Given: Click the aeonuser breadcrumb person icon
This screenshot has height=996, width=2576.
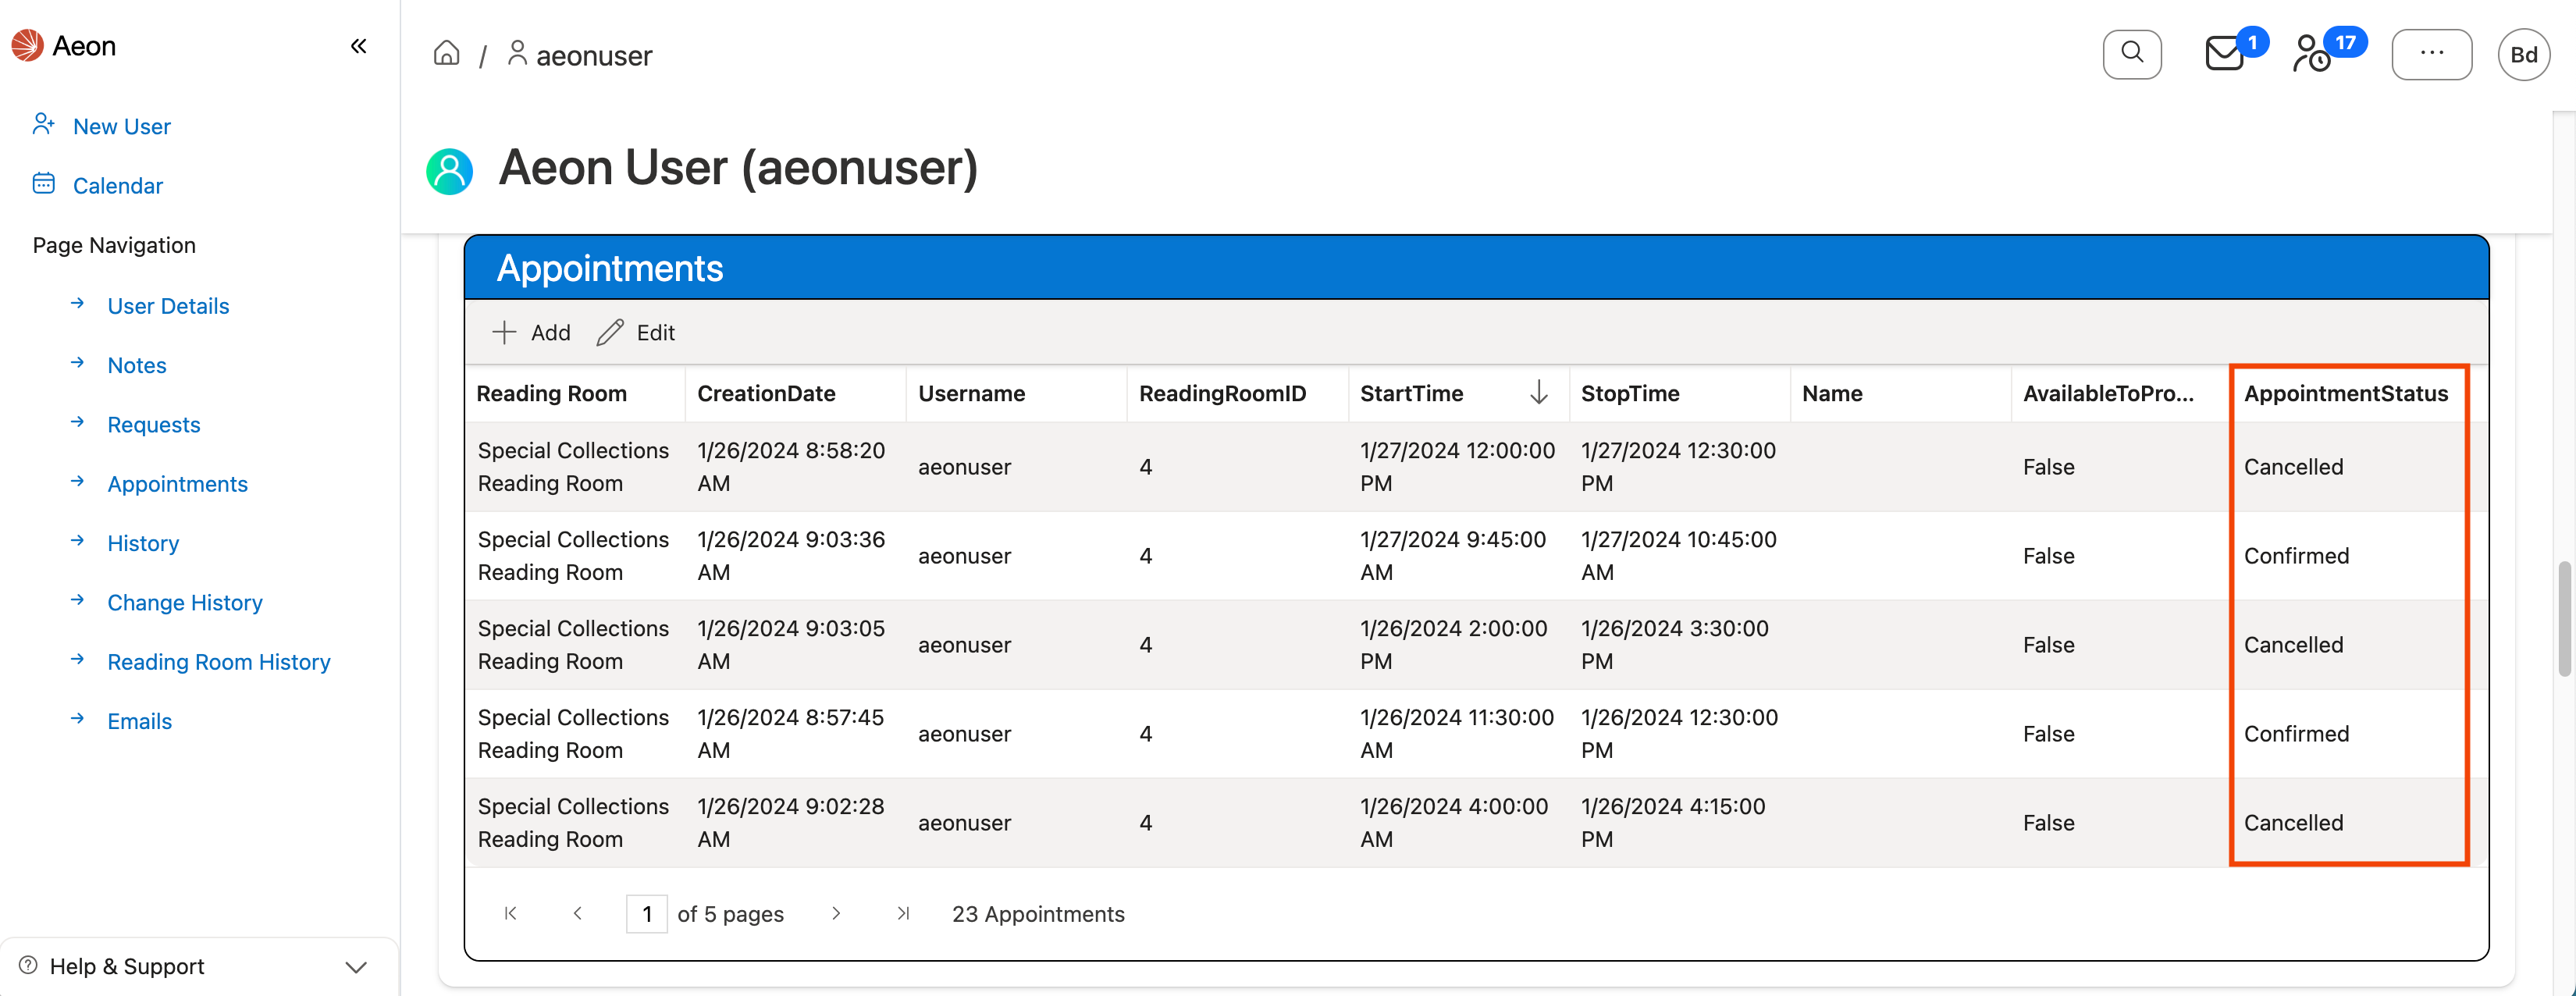Looking at the screenshot, I should pyautogui.click(x=517, y=54).
